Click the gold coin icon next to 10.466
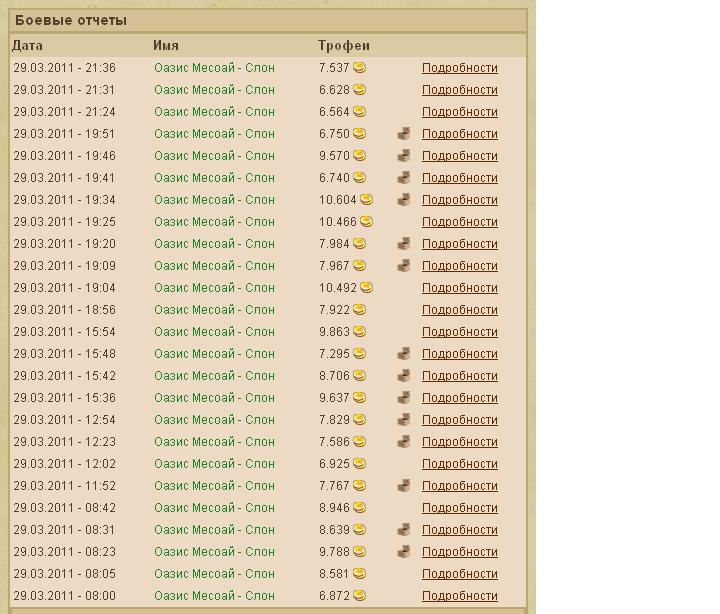The width and height of the screenshot is (720, 614). (x=366, y=222)
